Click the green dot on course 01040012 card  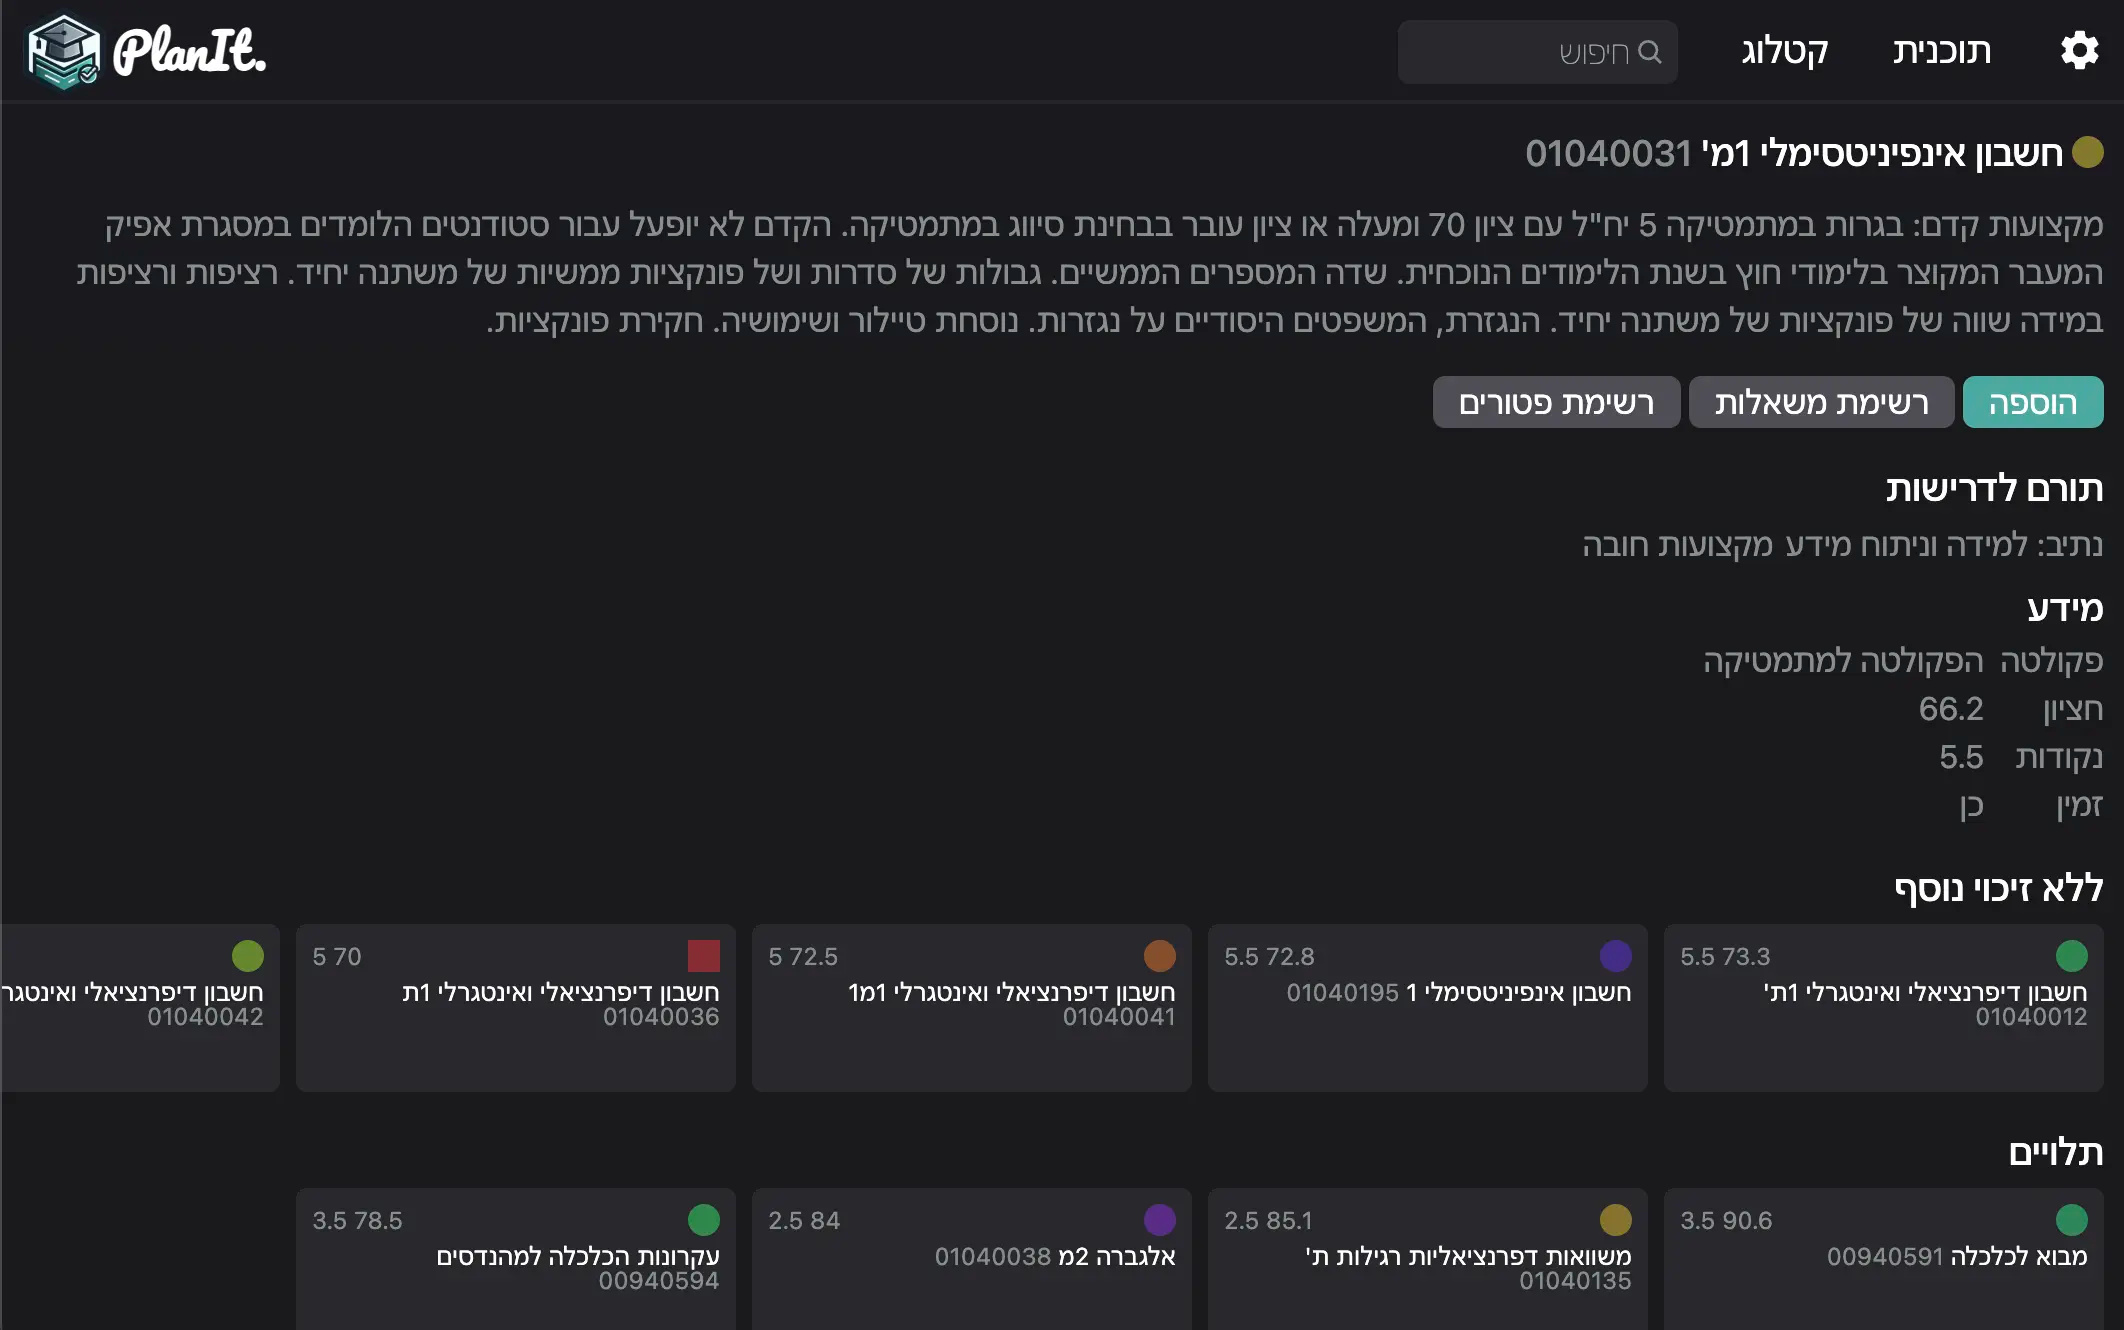click(2071, 956)
